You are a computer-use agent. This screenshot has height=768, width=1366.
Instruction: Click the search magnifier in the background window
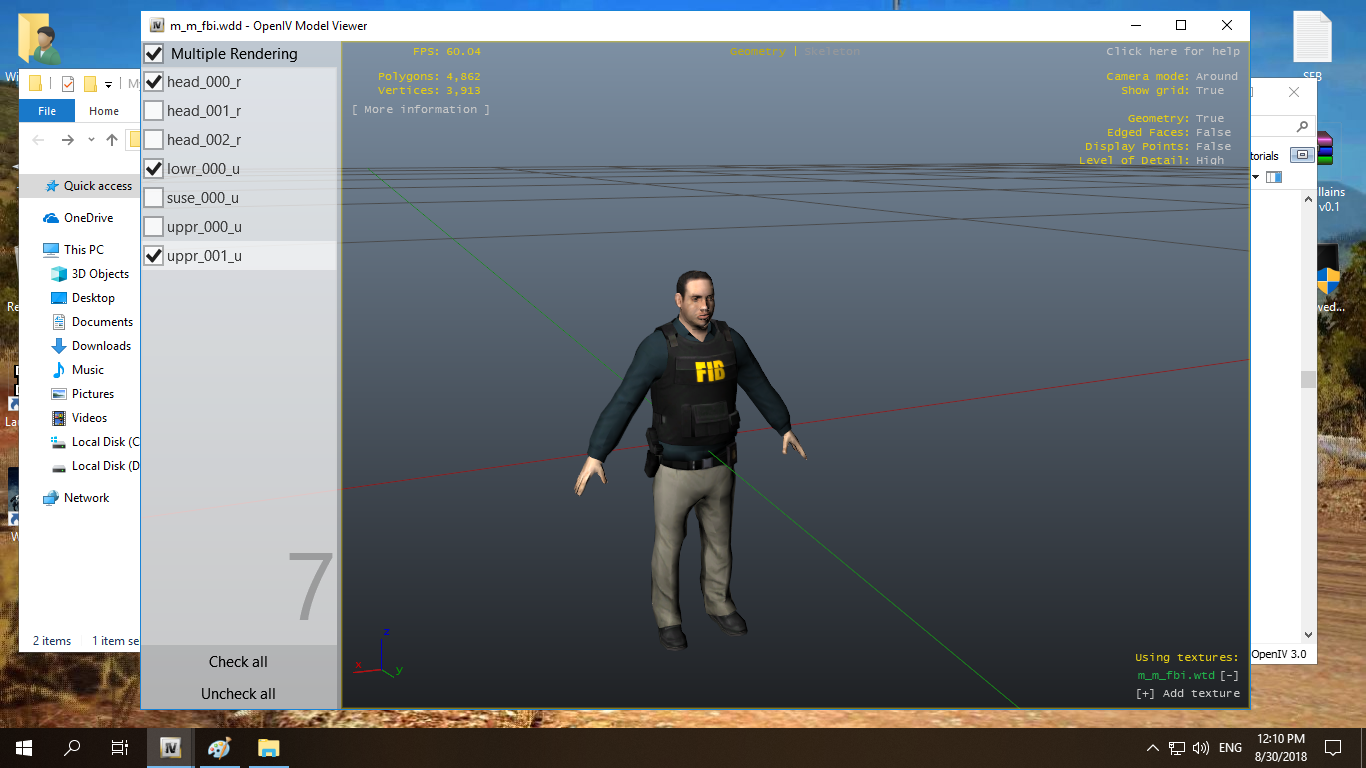1302,127
